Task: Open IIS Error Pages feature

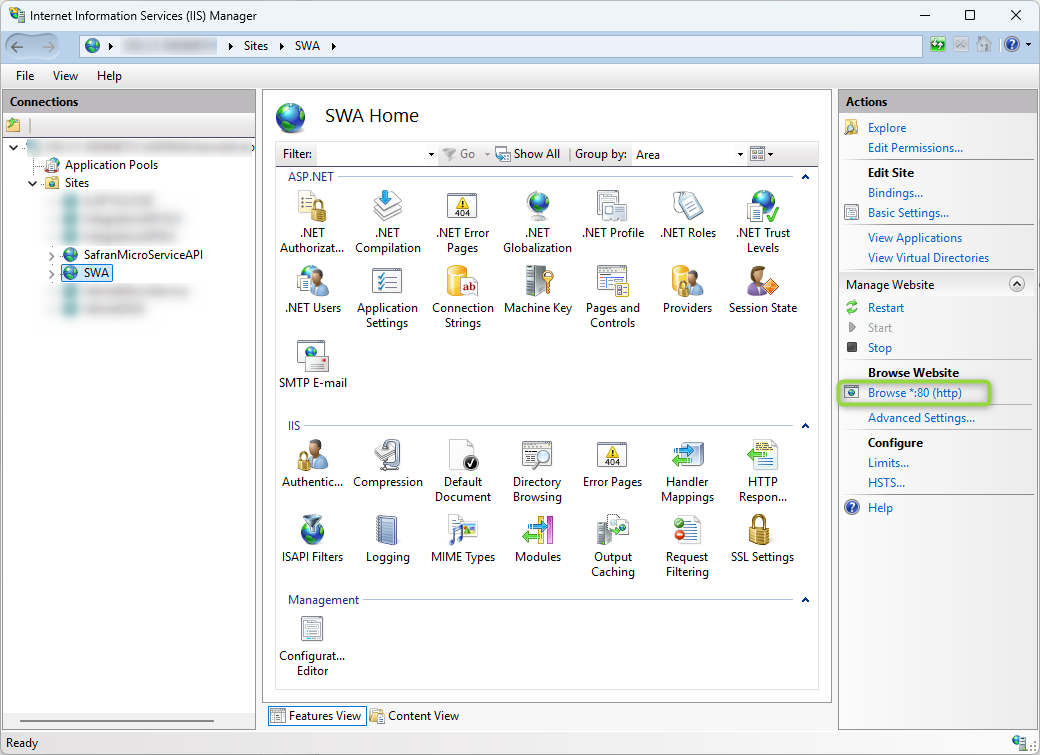Action: pos(612,464)
